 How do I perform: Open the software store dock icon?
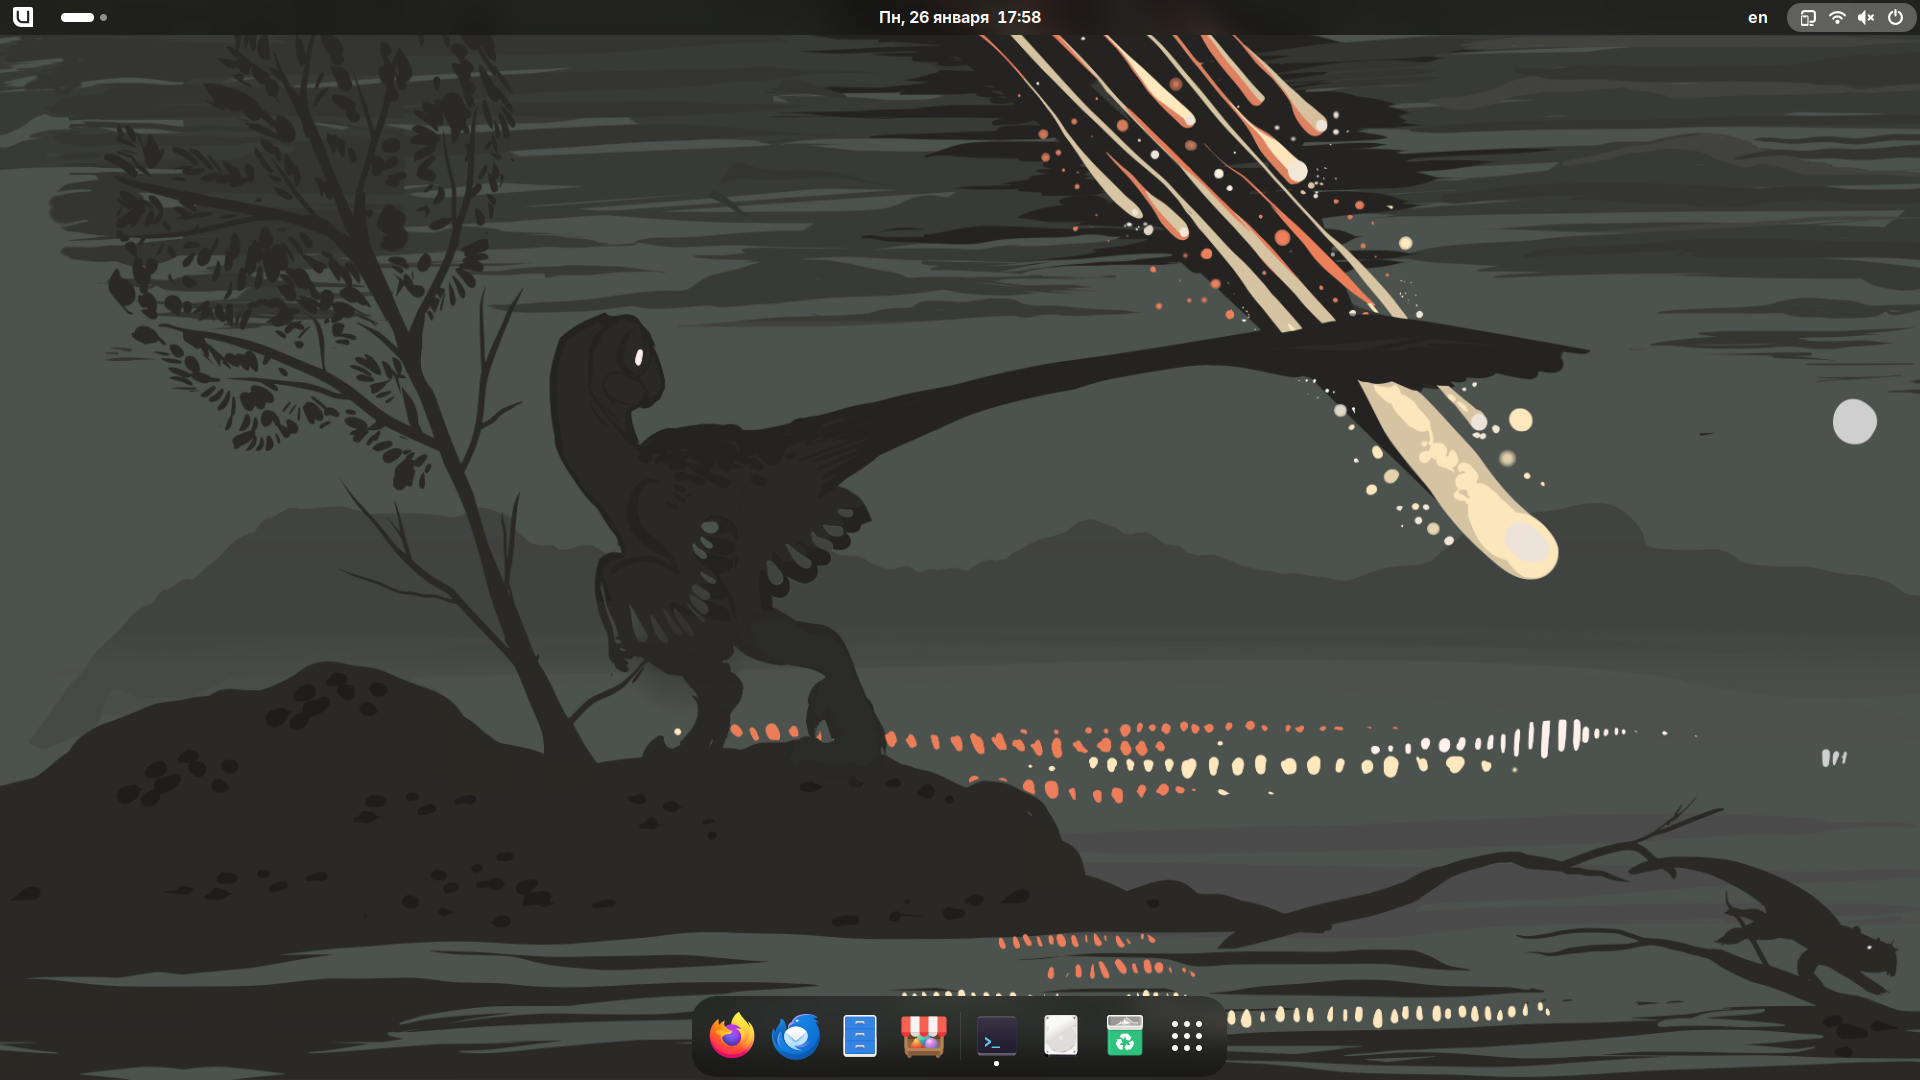tap(923, 1036)
